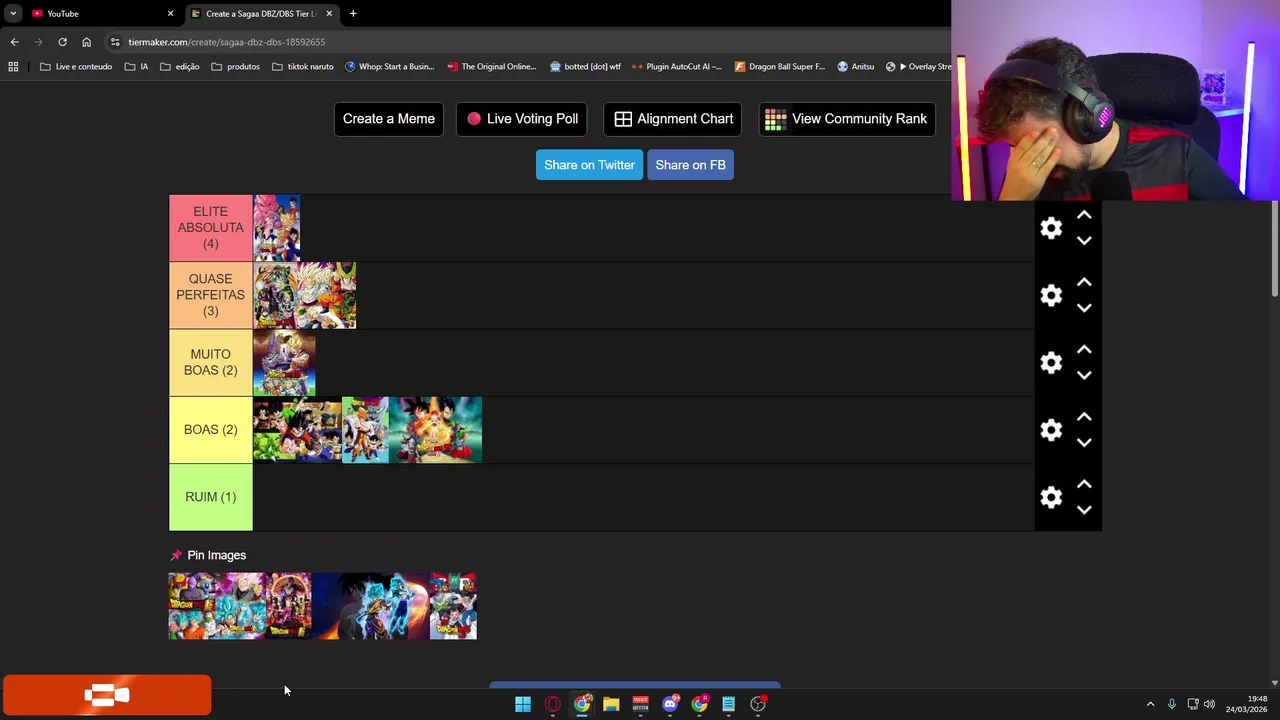Move QUASE PERFEITAS row down

pos(1084,308)
